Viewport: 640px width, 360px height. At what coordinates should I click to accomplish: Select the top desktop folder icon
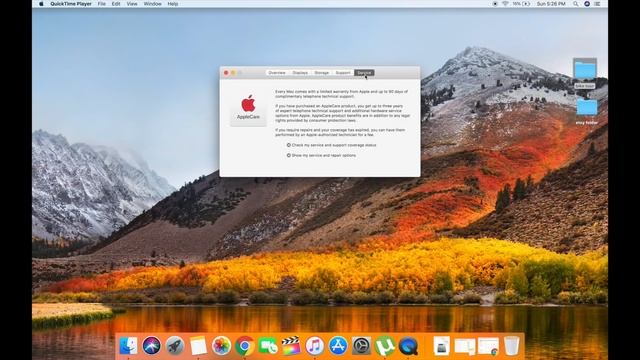coord(585,69)
